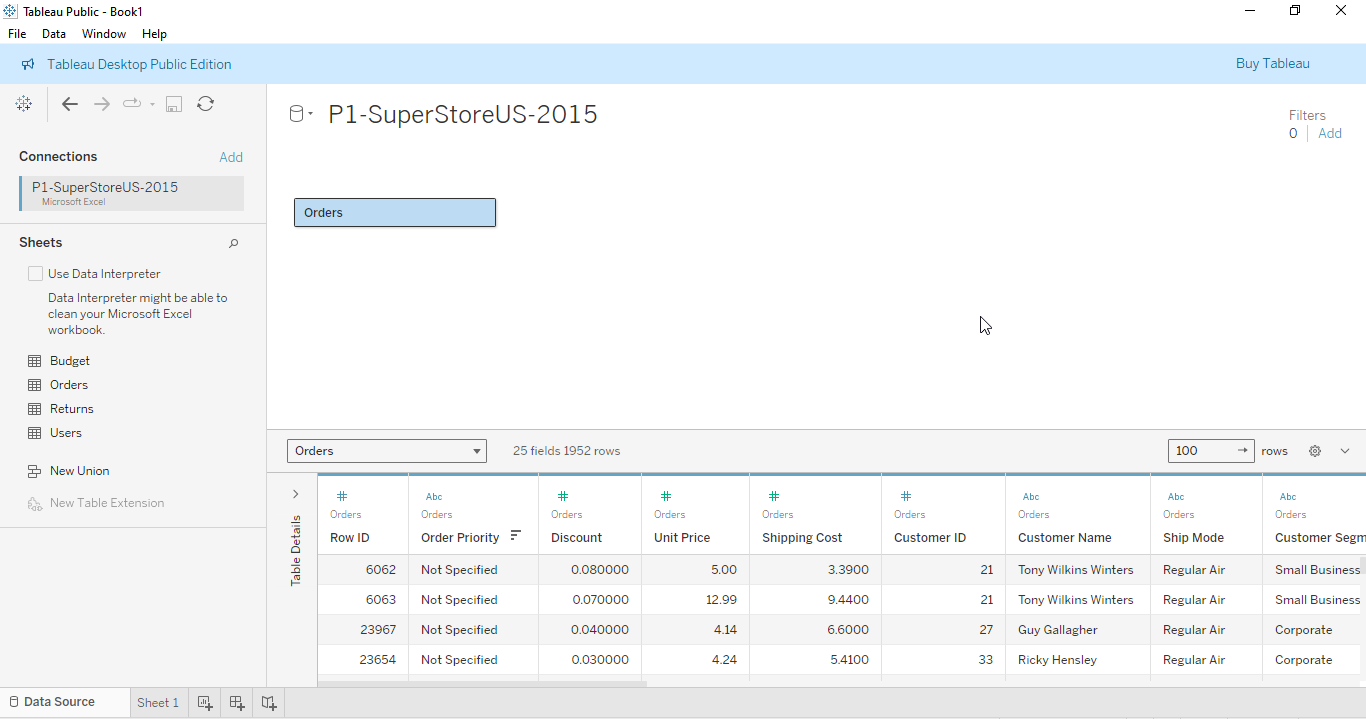Open the redo options dropdown arrow
Viewport: 1366px width, 719px height.
pos(152,104)
